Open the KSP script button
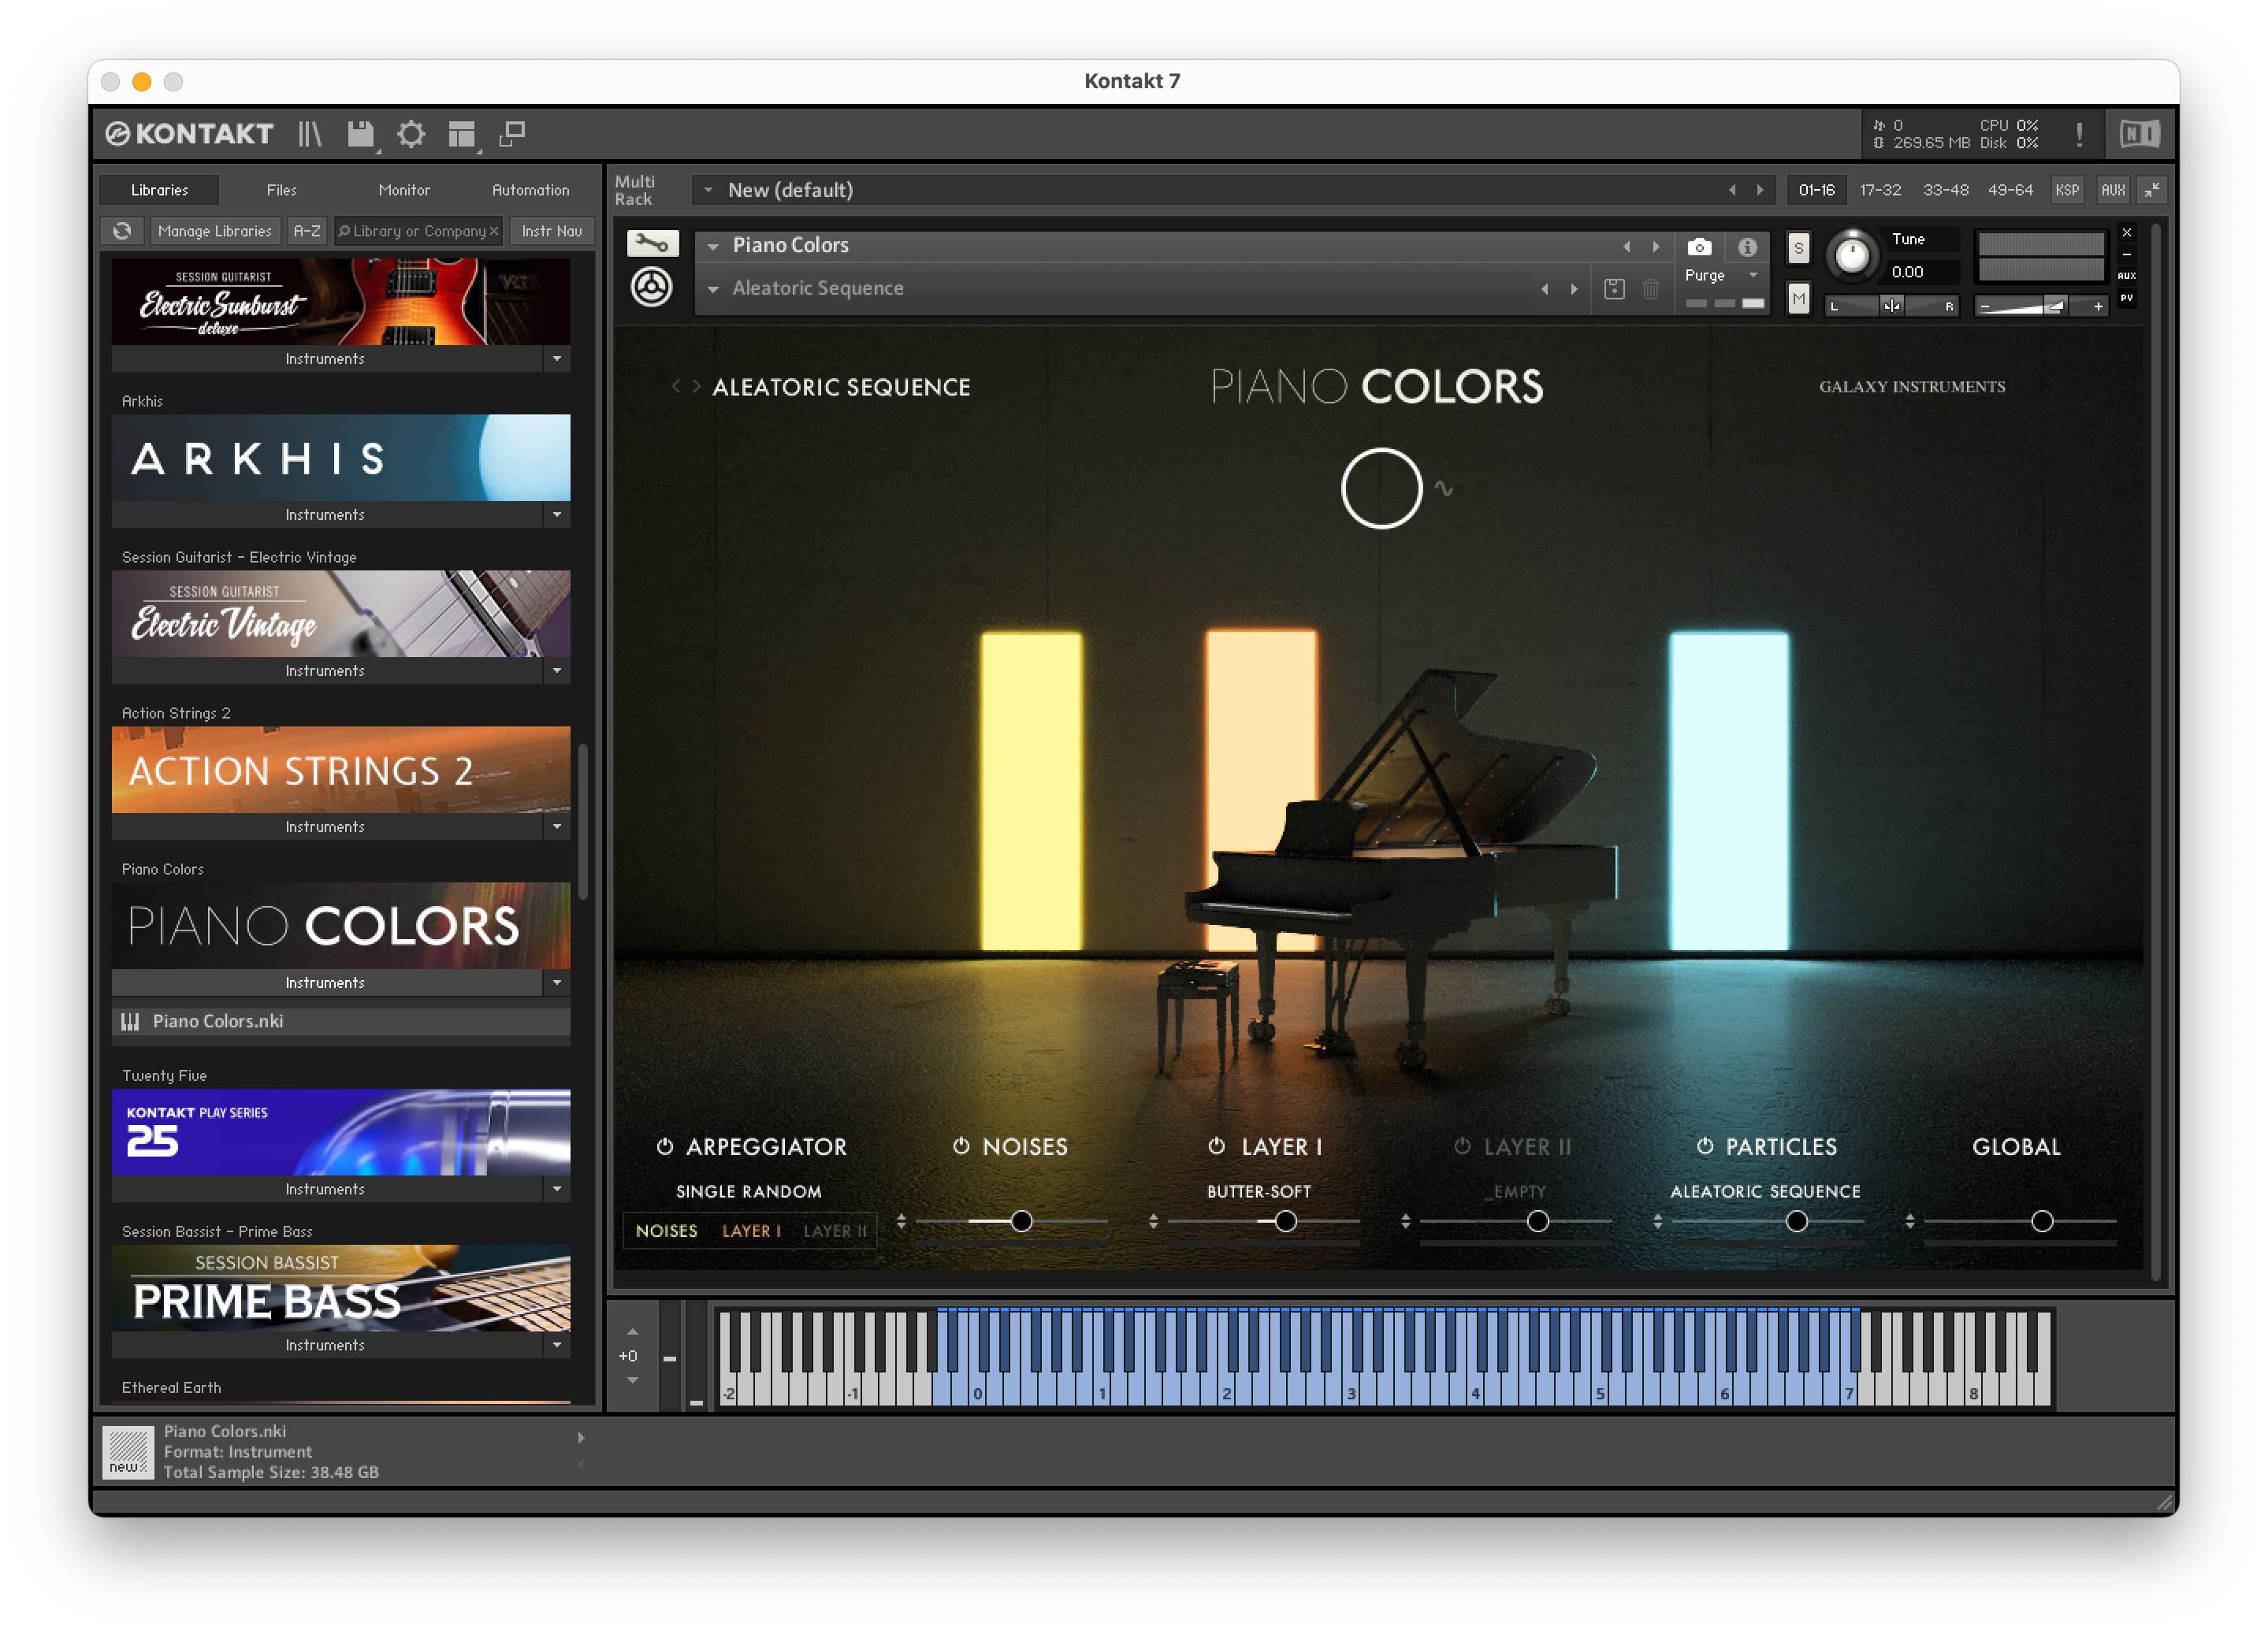Screen dimensions: 2268x1634 2066,190
